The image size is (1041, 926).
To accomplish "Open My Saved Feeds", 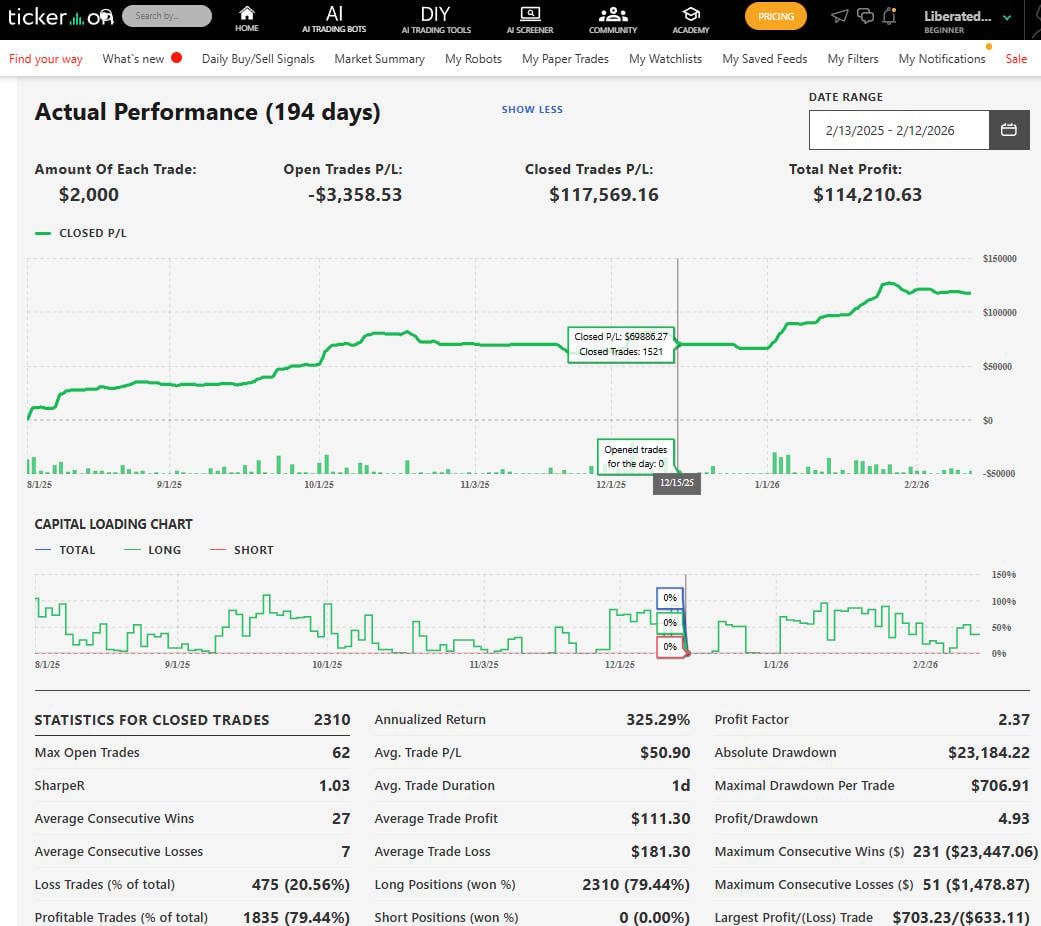I will click(764, 58).
